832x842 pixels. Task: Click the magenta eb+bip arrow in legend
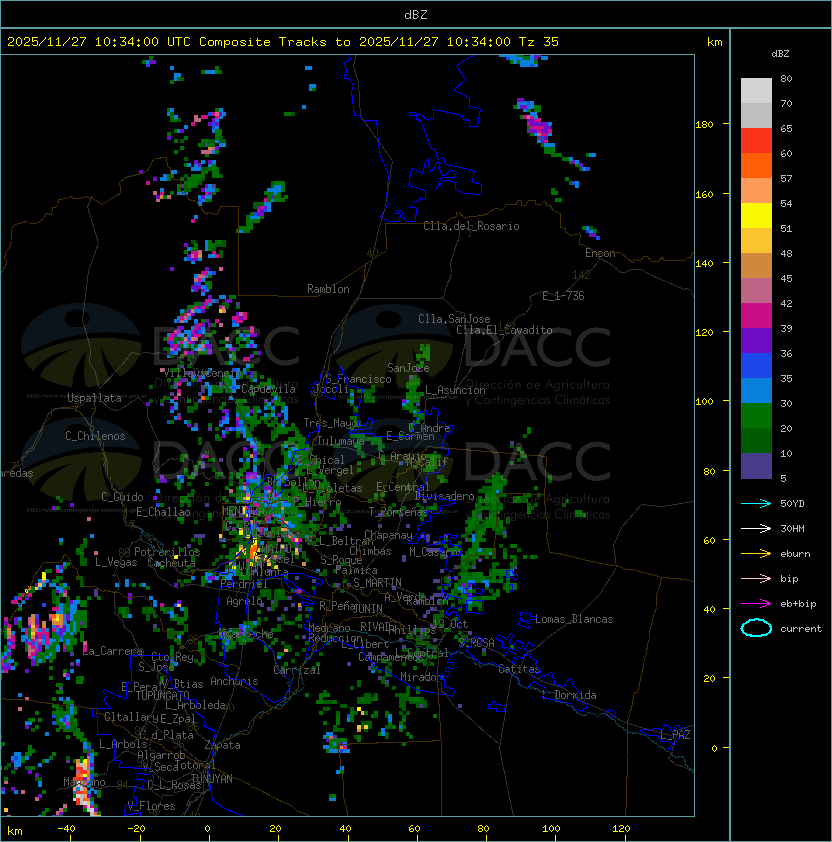(756, 604)
